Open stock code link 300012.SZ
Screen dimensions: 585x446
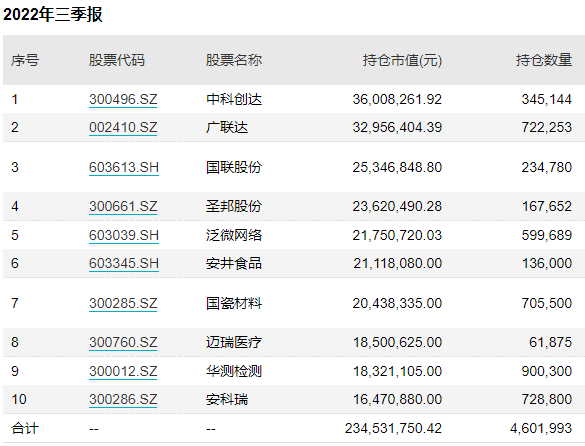pos(123,372)
